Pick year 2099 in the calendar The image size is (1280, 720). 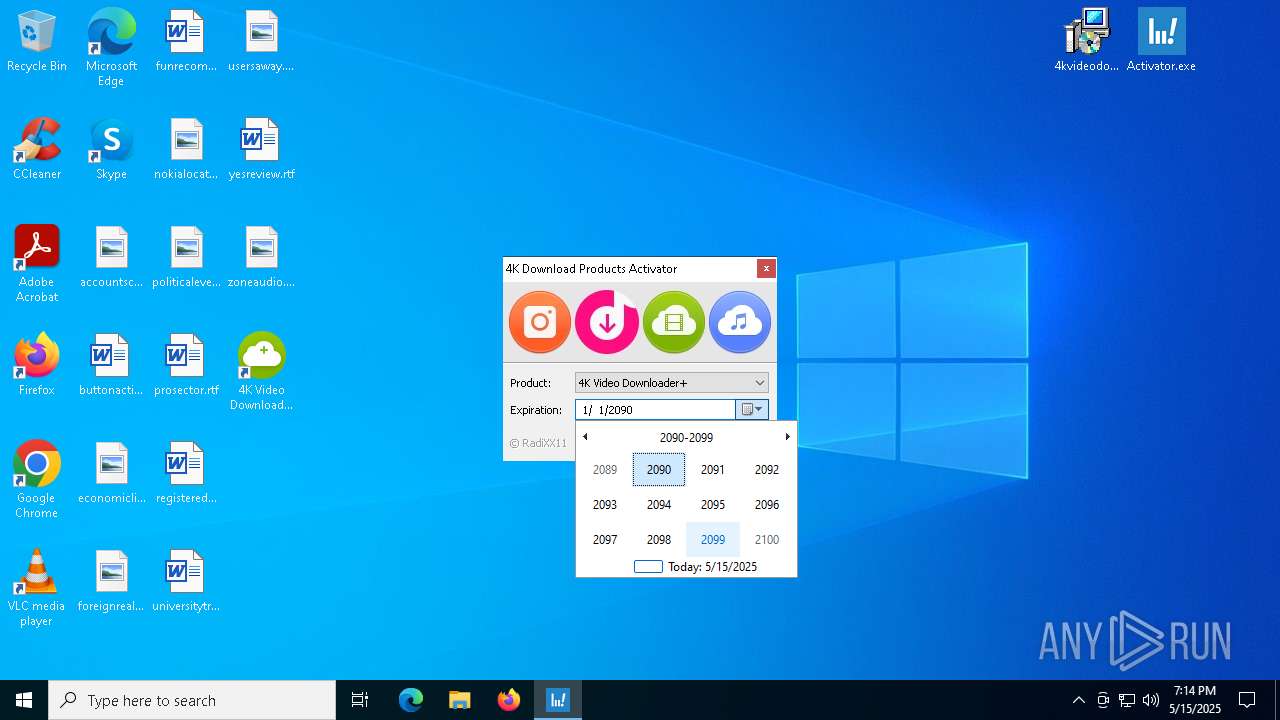coord(713,540)
